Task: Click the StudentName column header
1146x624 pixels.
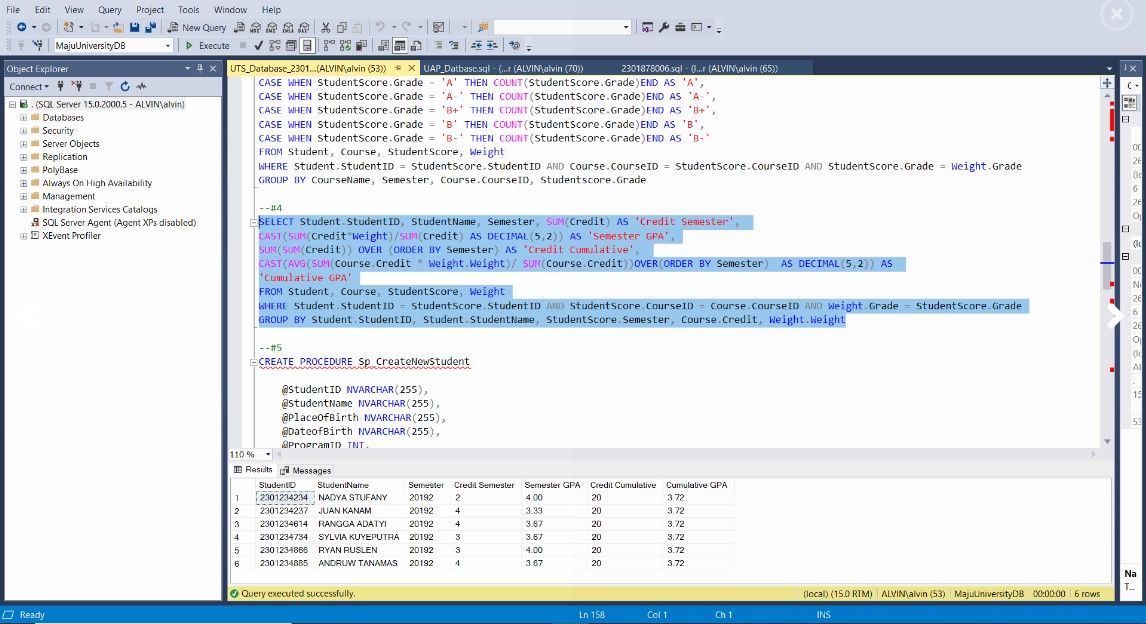Action: [x=360, y=485]
